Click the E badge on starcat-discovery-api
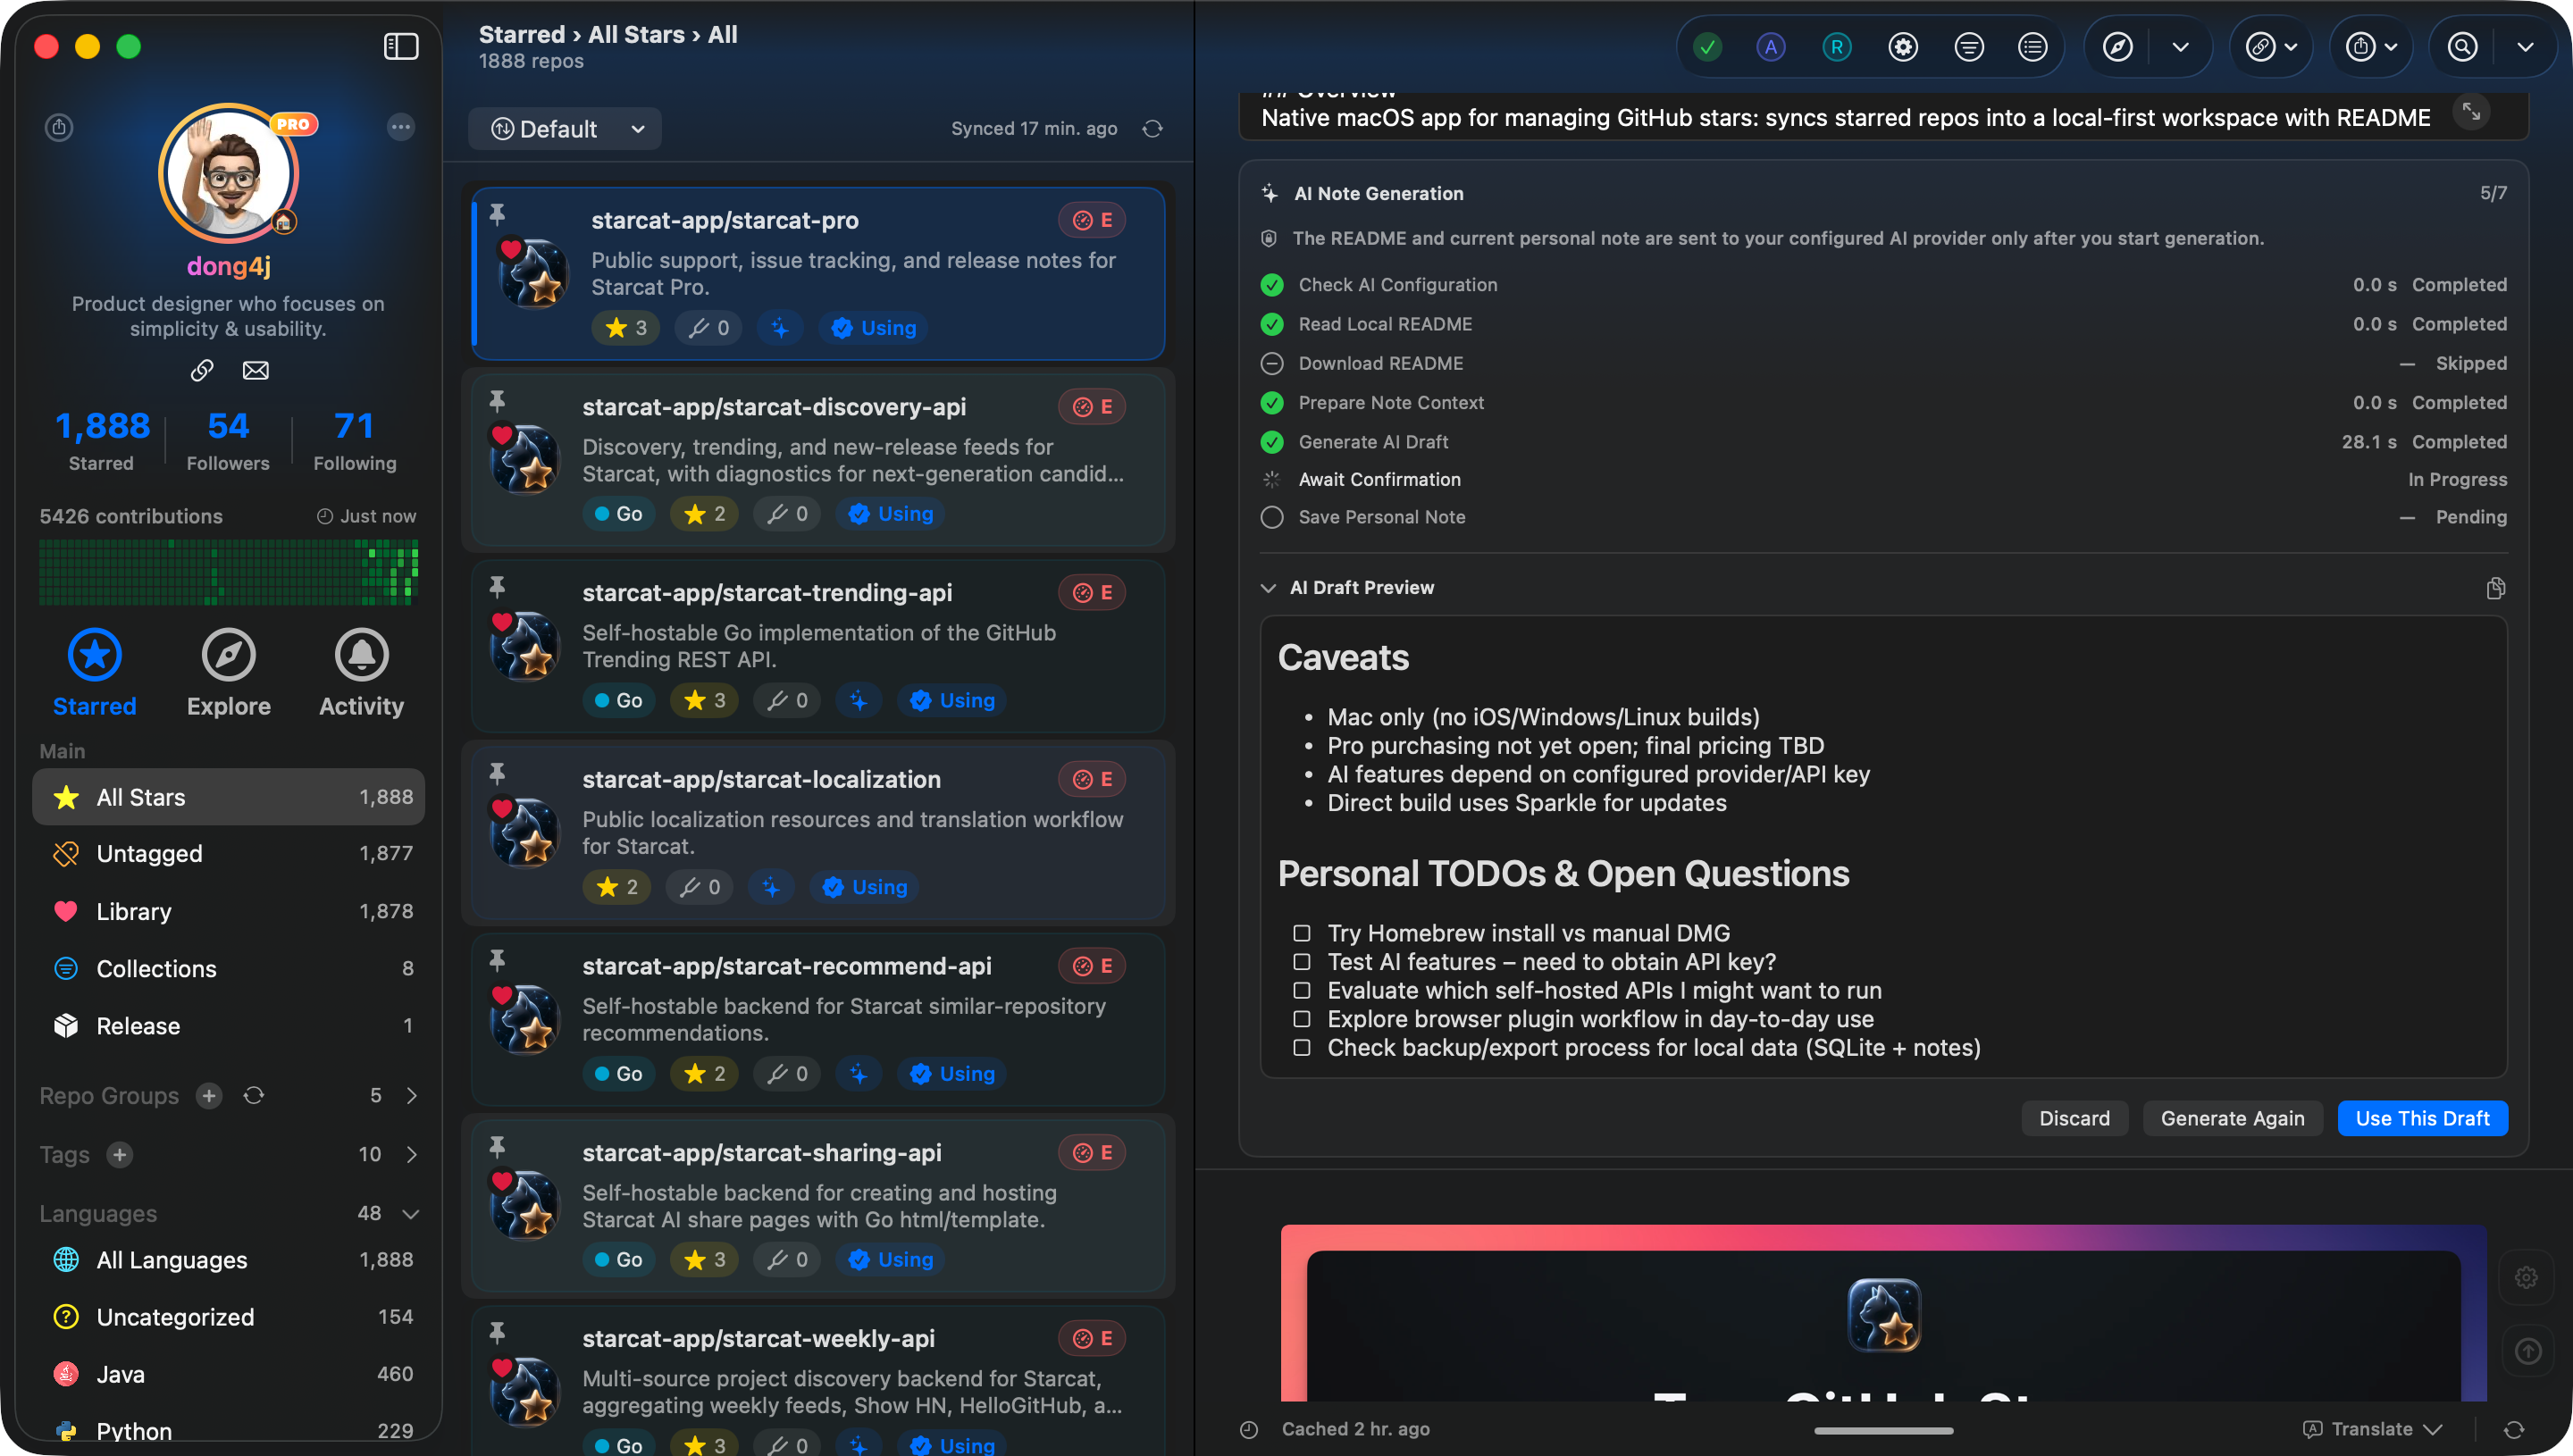 click(1092, 406)
